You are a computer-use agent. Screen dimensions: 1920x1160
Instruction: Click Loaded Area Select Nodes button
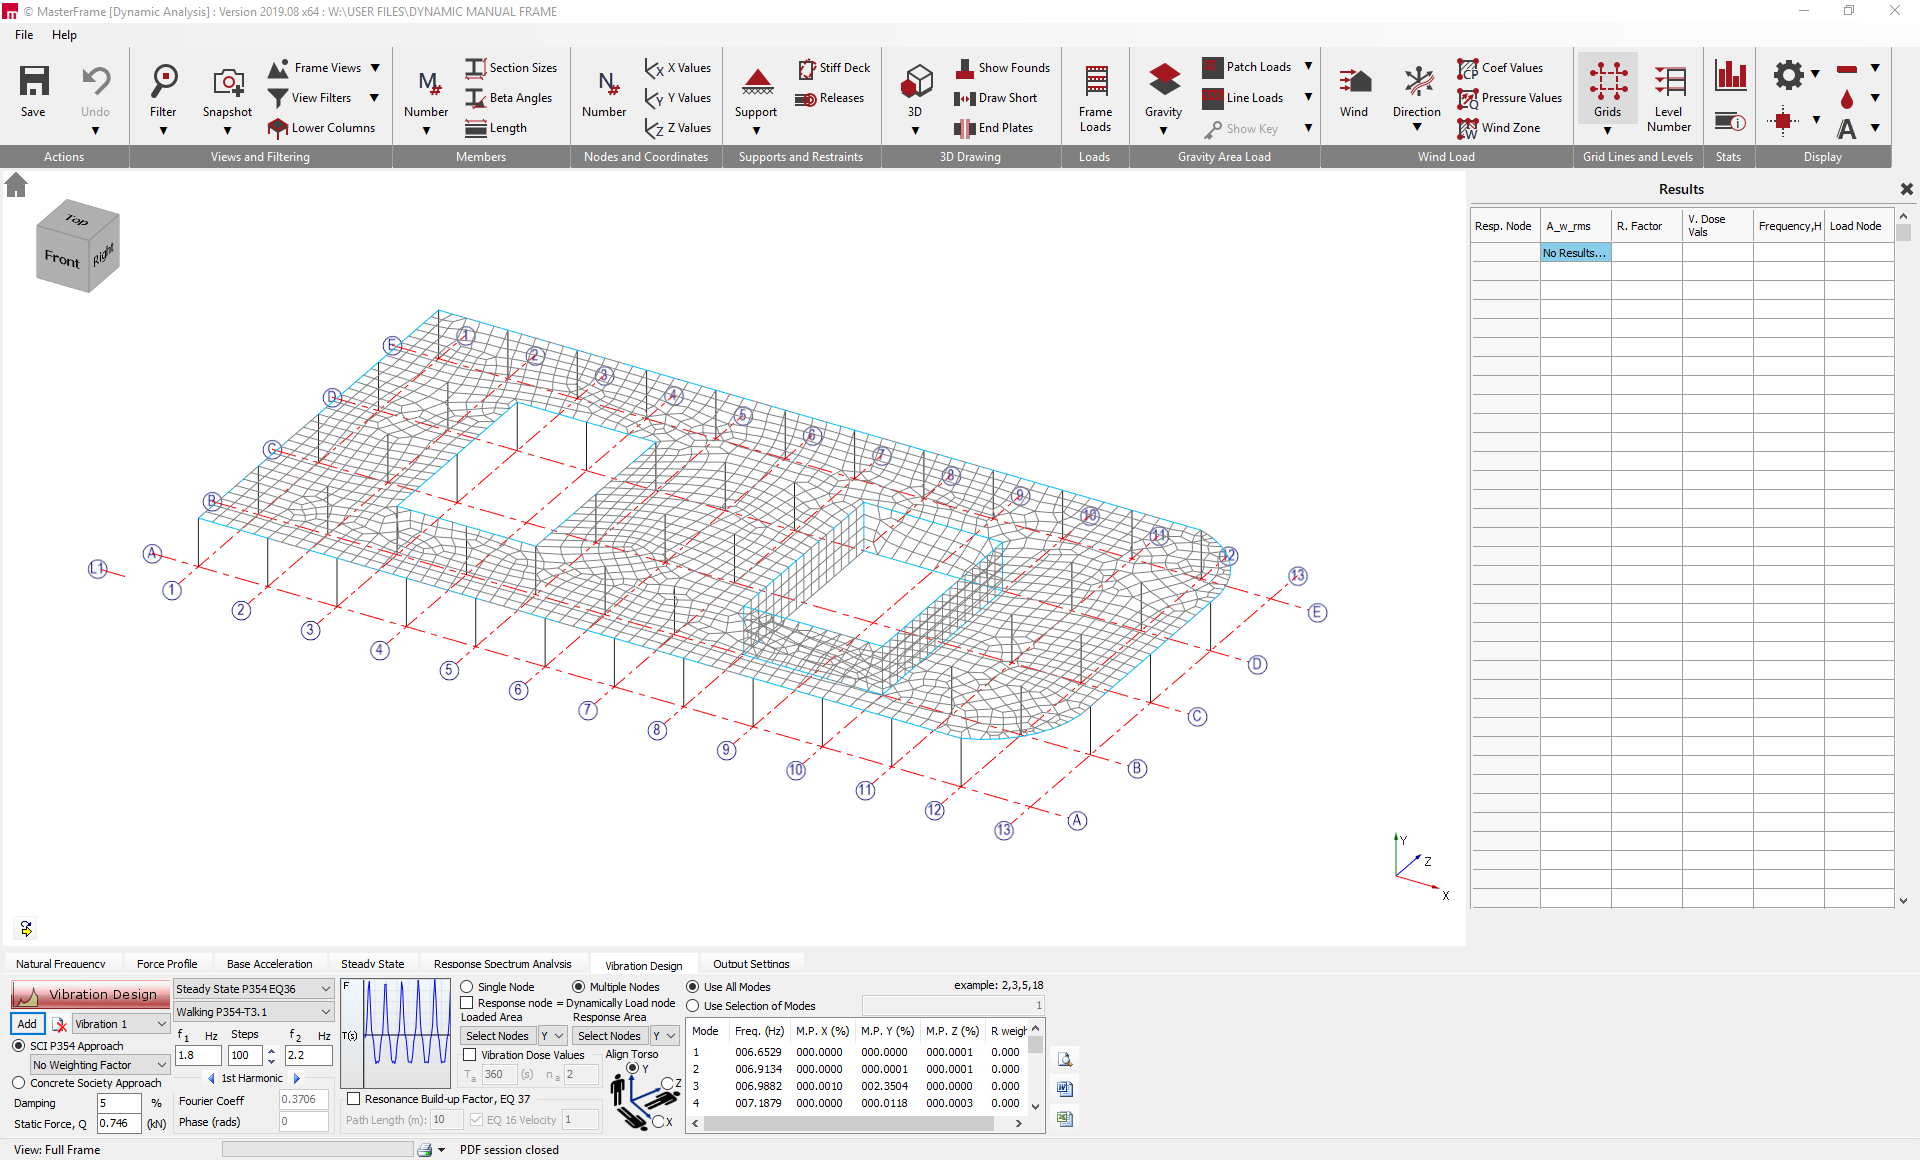click(497, 1036)
